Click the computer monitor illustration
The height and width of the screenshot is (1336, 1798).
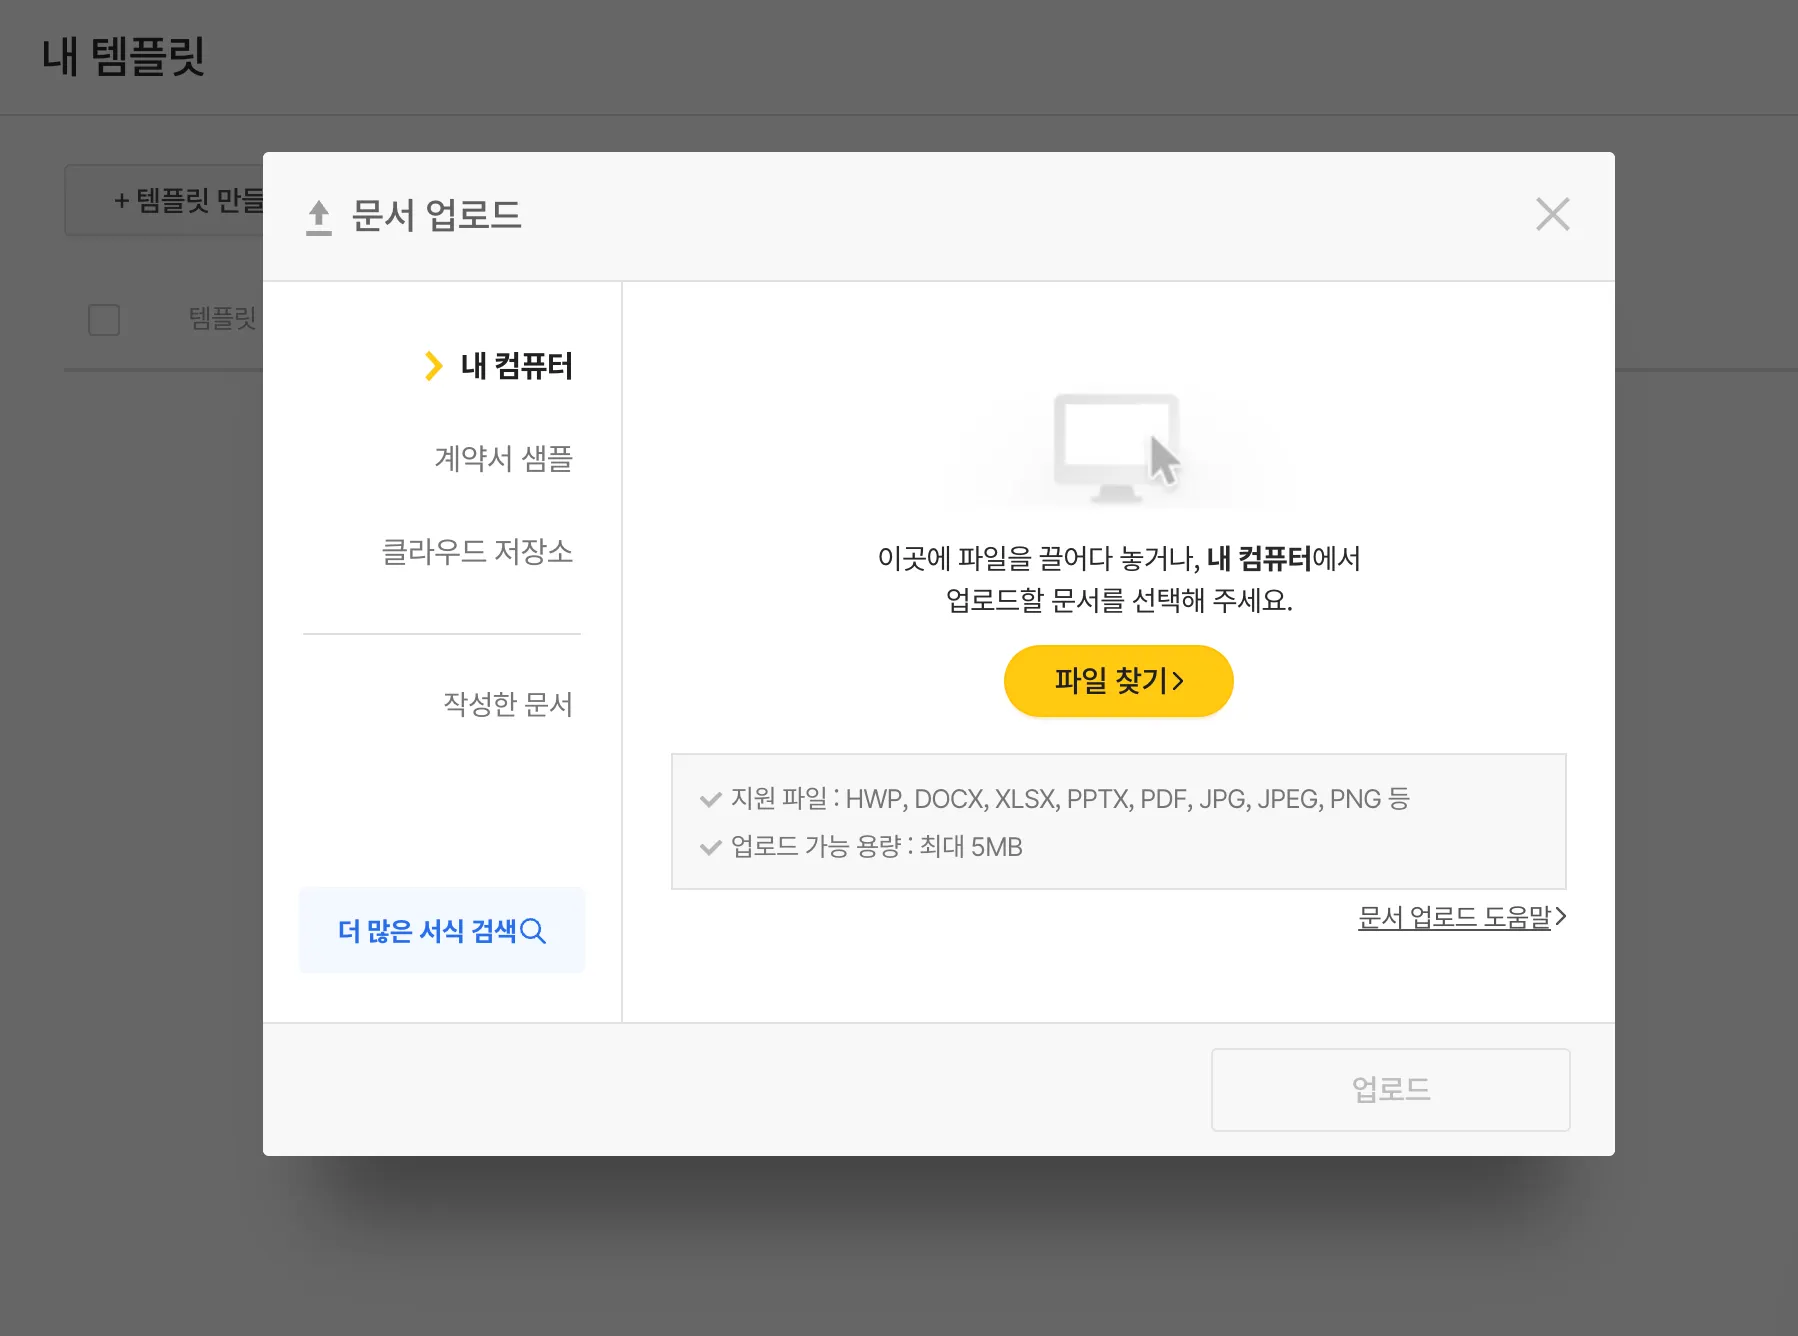tap(1118, 447)
